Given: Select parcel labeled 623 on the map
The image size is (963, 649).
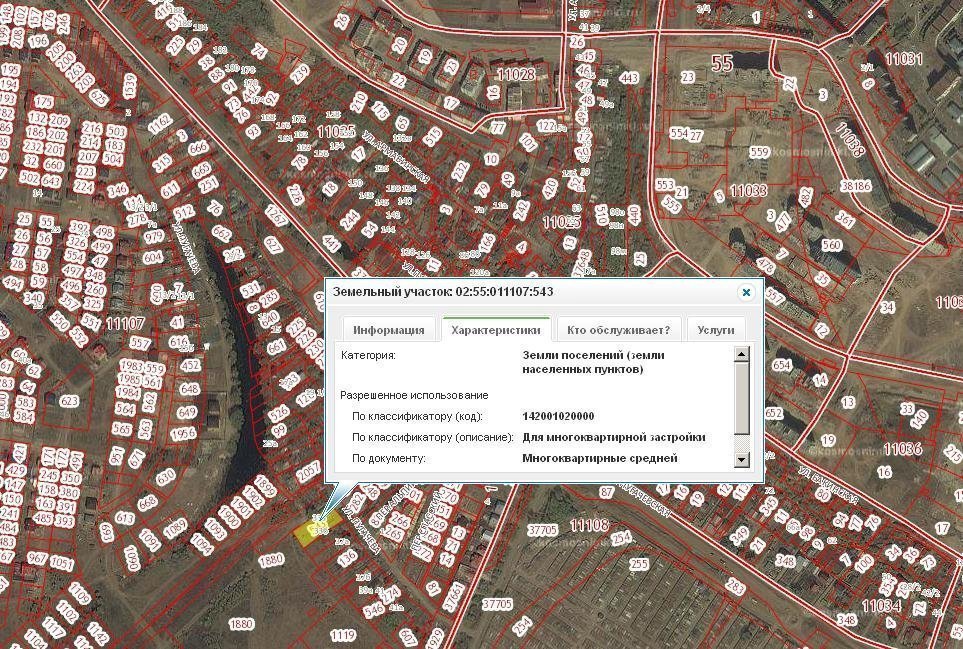Looking at the screenshot, I should click(x=69, y=401).
